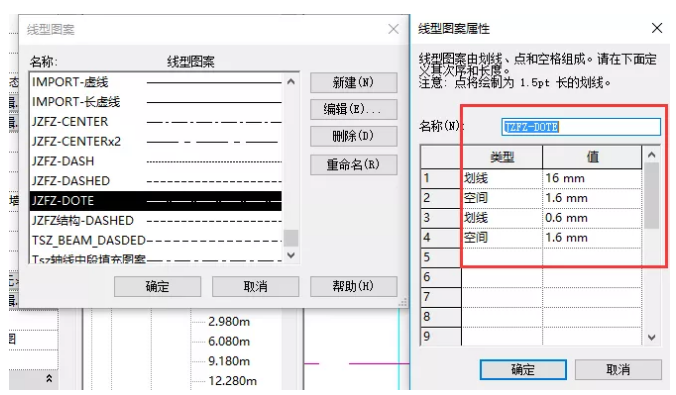Select row header 6 in properties table
Screen dimensions: 676x395
coord(441,277)
